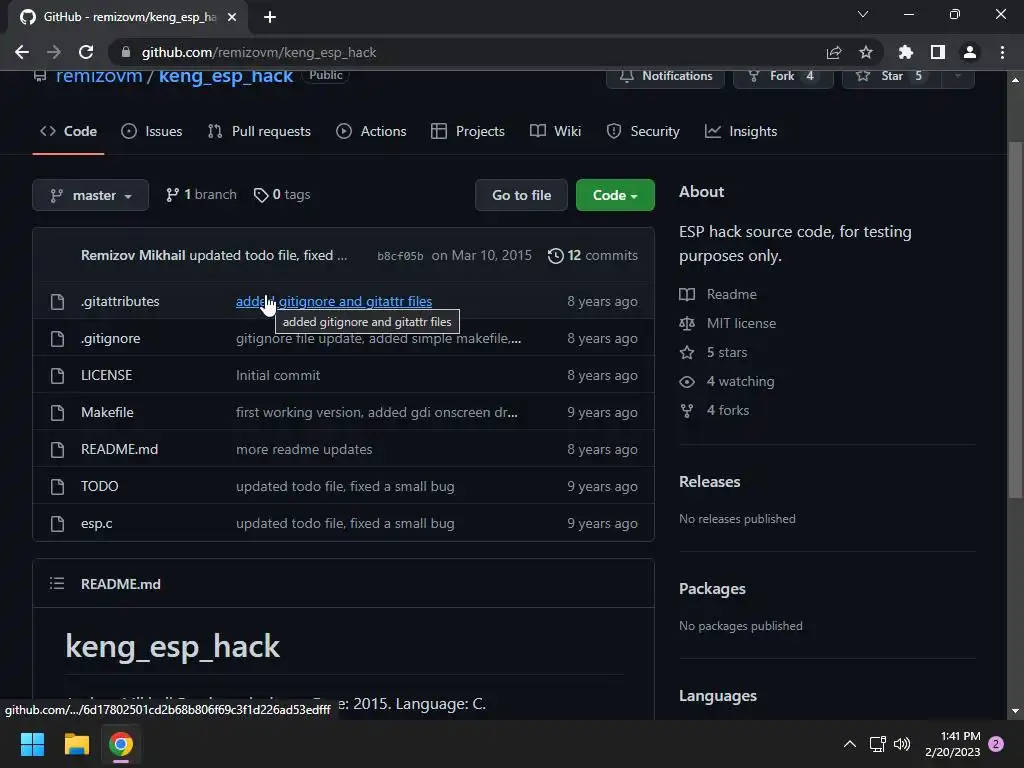Open Chrome three-dot menu
The image size is (1024, 768).
point(1002,52)
